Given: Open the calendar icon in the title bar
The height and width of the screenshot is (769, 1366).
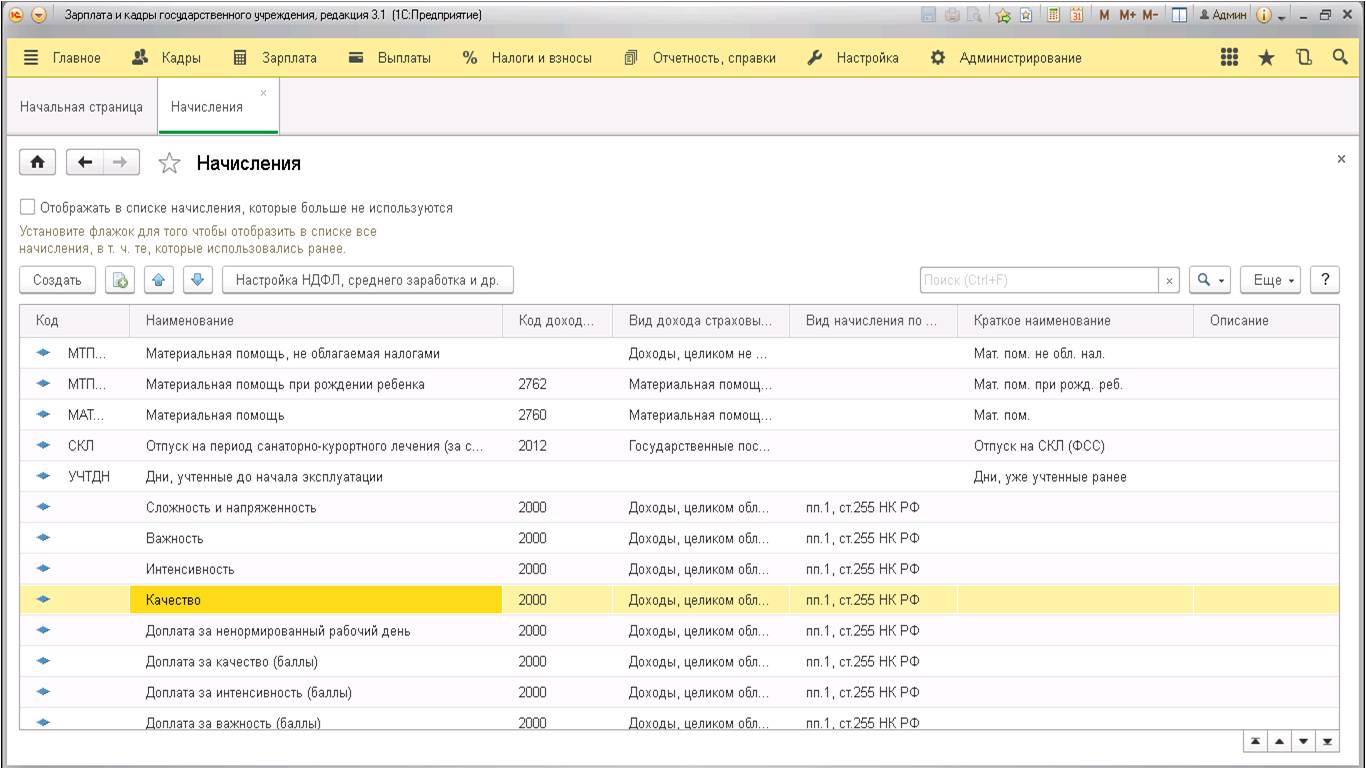Looking at the screenshot, I should tap(1076, 16).
